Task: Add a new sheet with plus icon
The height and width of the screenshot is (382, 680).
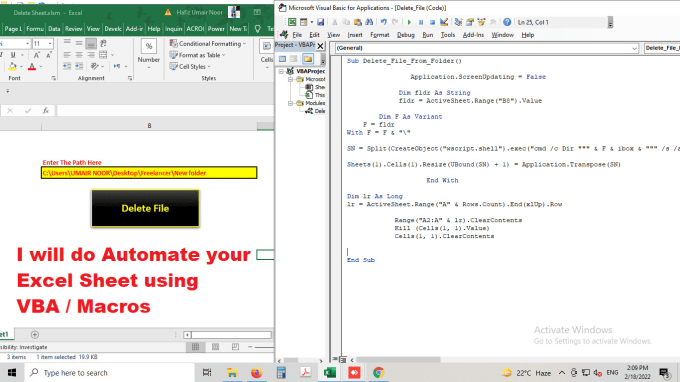Action: point(35,335)
